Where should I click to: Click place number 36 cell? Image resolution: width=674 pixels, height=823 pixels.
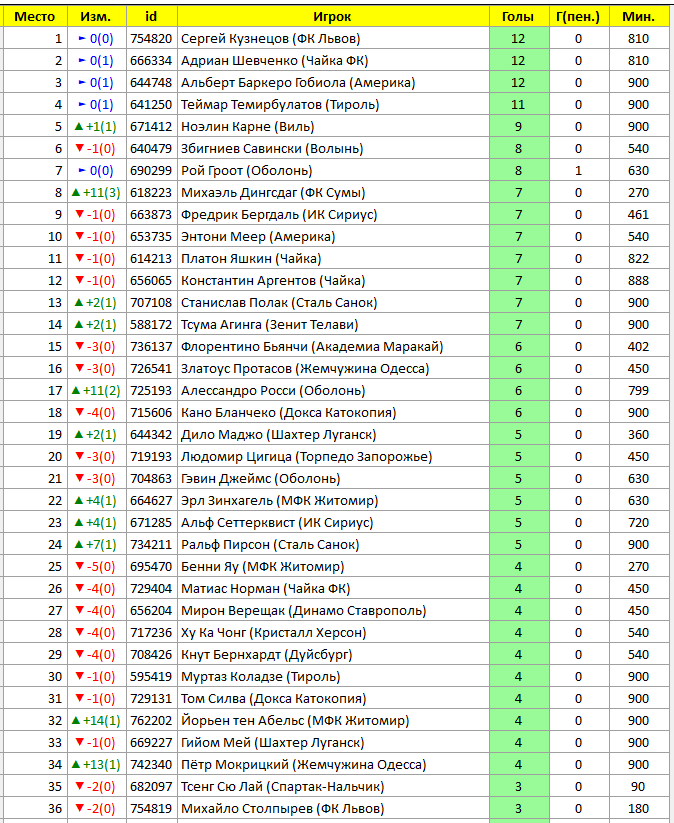point(35,809)
